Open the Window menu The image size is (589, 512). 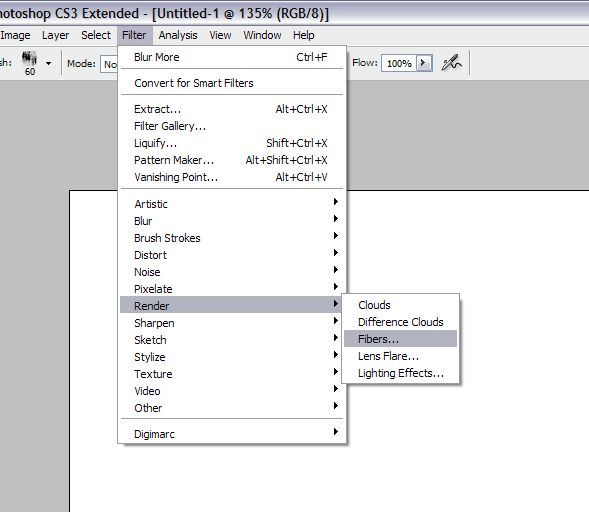(x=262, y=35)
